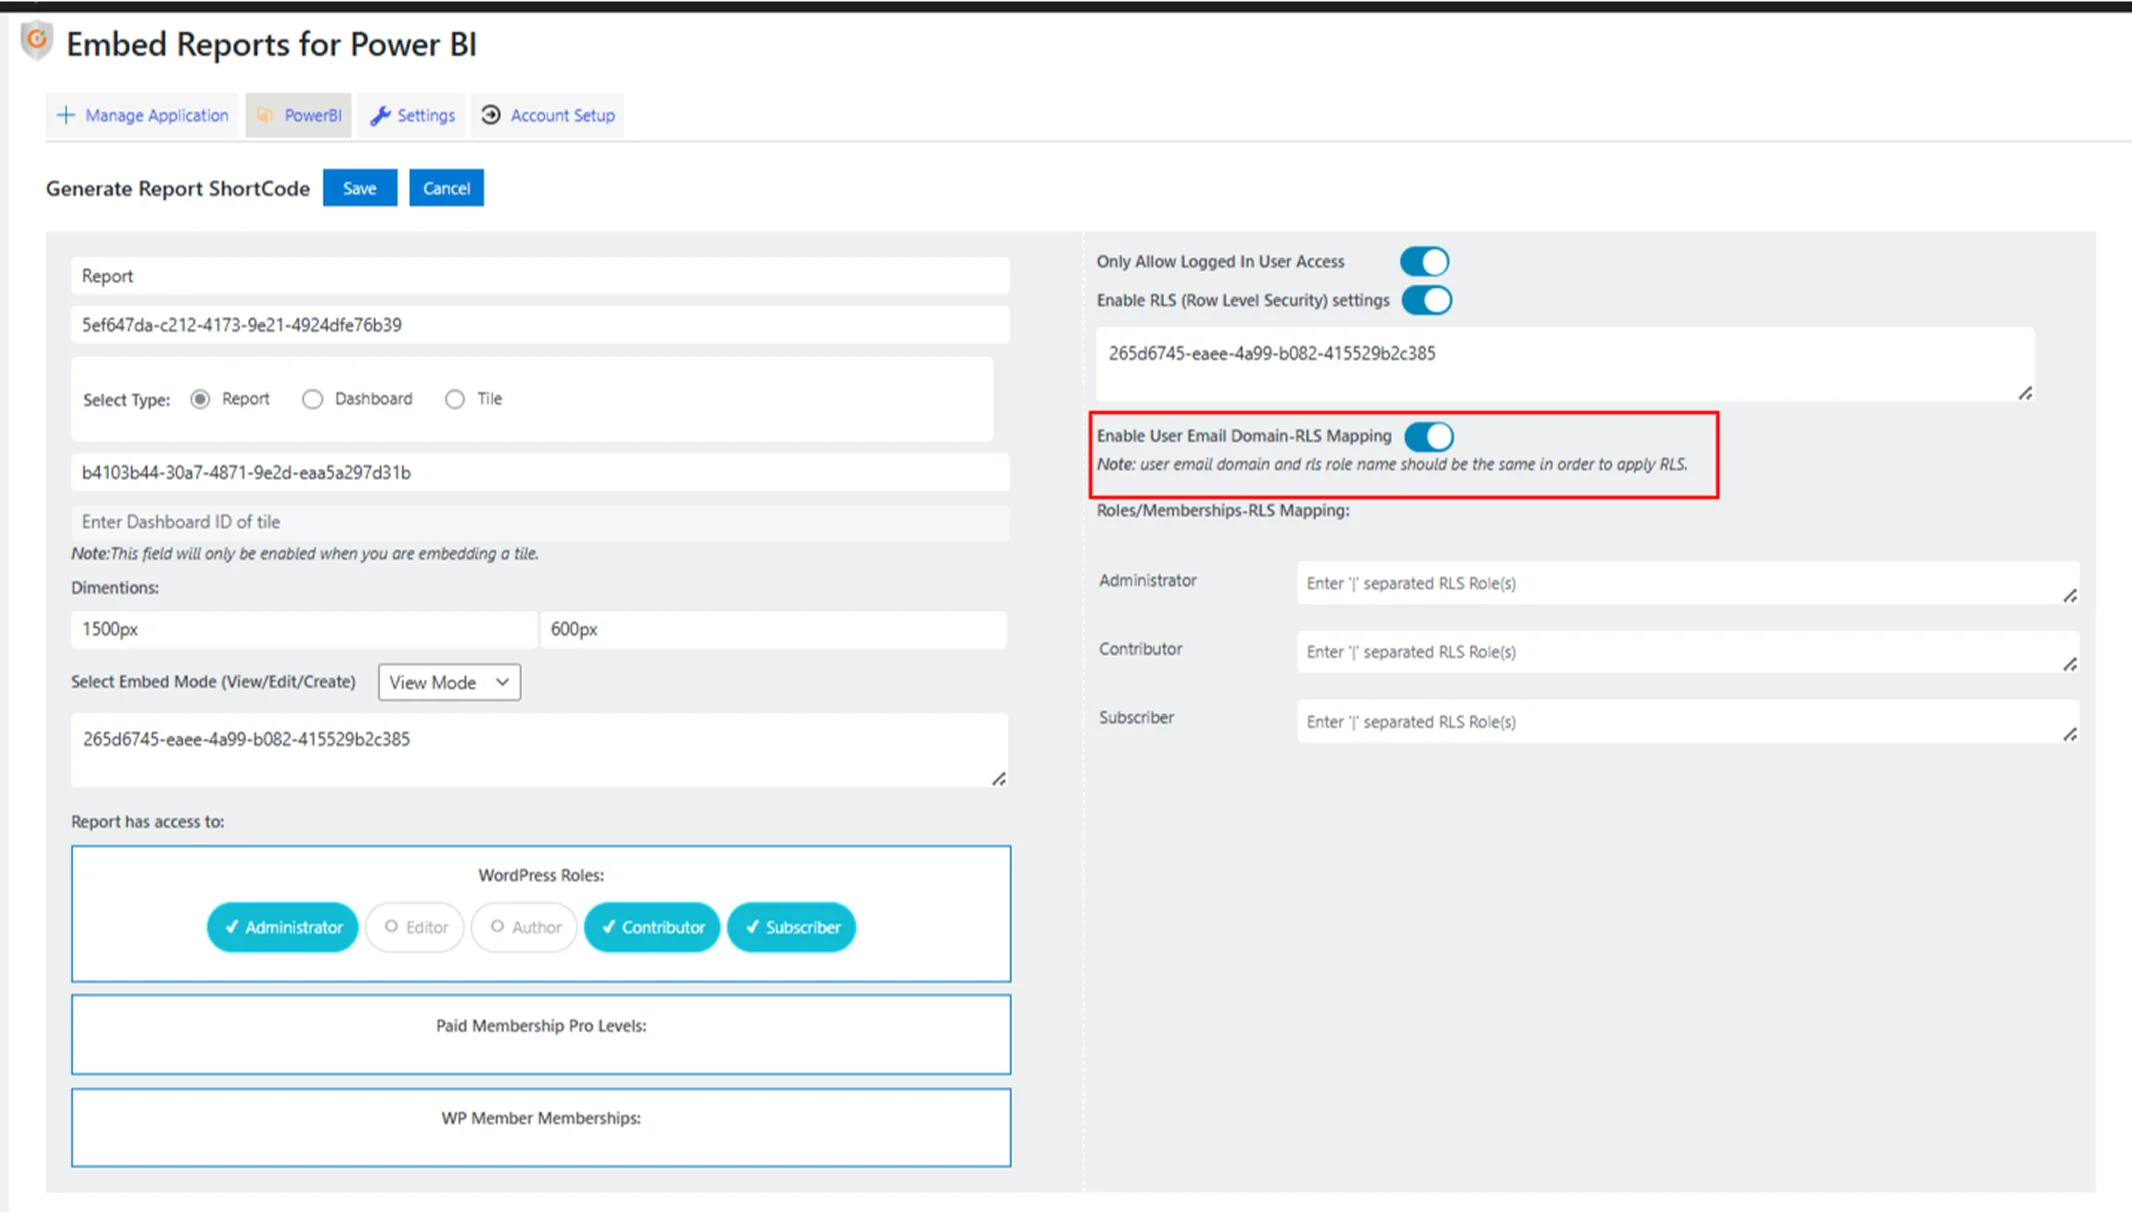Click resize handle of left dataset ID textarea

pyautogui.click(x=999, y=779)
